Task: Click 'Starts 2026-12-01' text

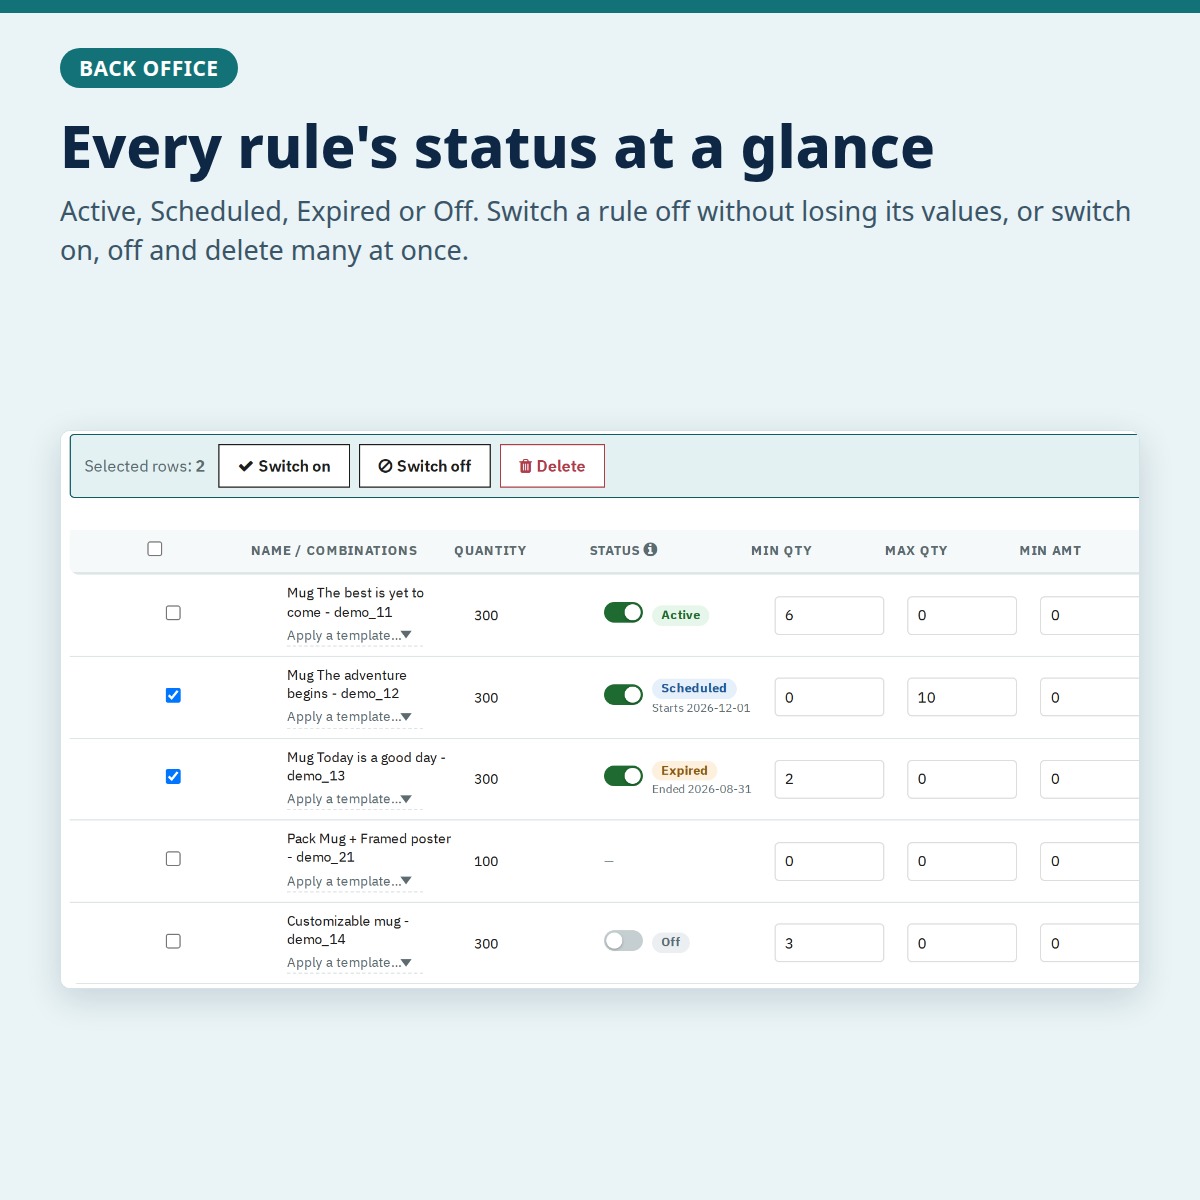Action: (x=701, y=708)
